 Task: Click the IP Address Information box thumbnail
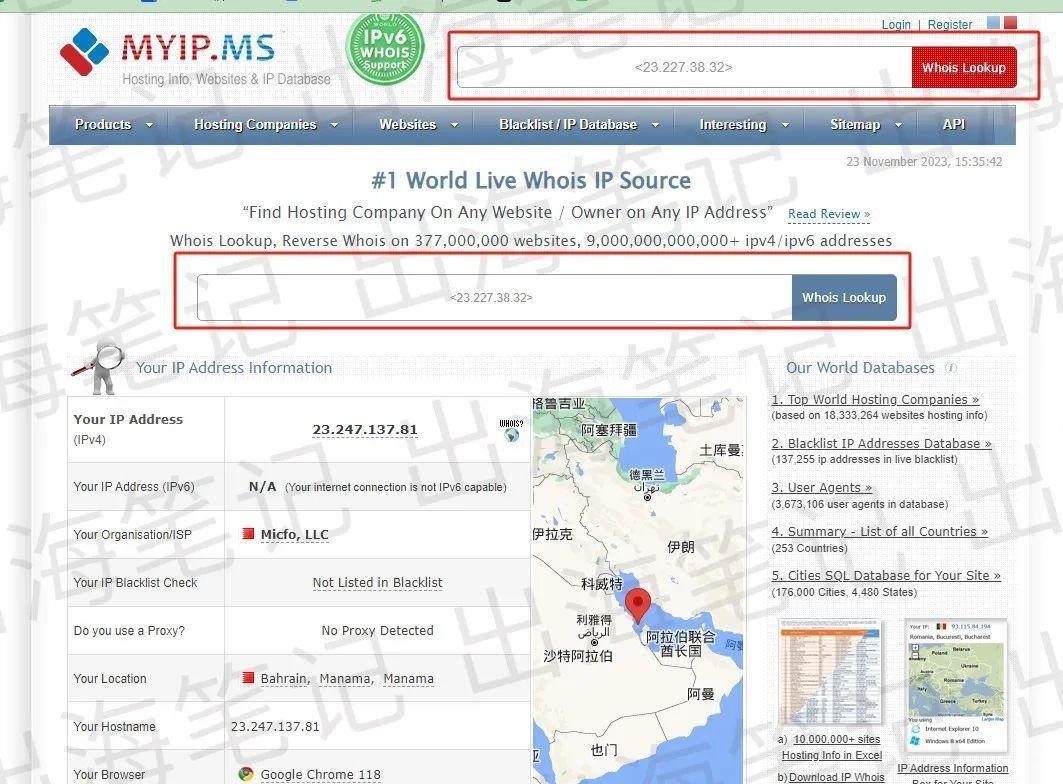click(x=956, y=685)
